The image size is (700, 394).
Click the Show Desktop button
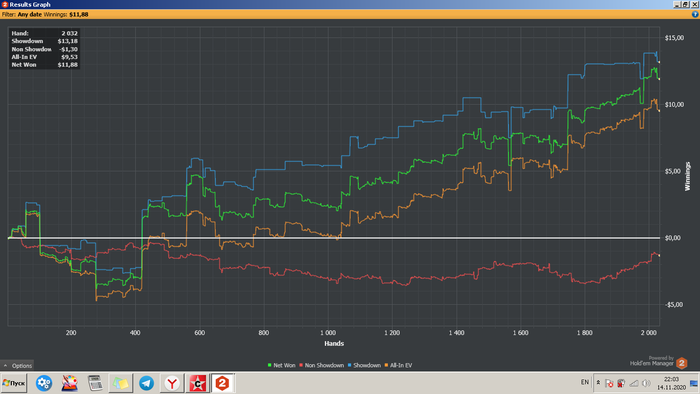click(694, 383)
